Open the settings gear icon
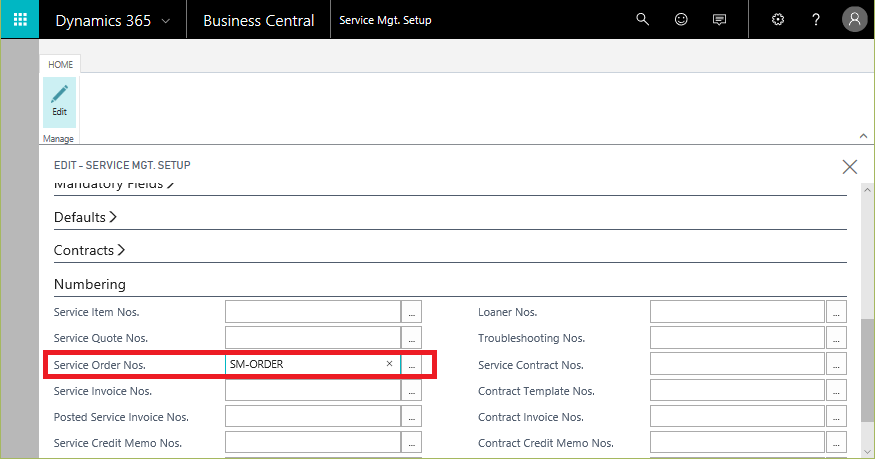The width and height of the screenshot is (875, 459). pyautogui.click(x=778, y=20)
